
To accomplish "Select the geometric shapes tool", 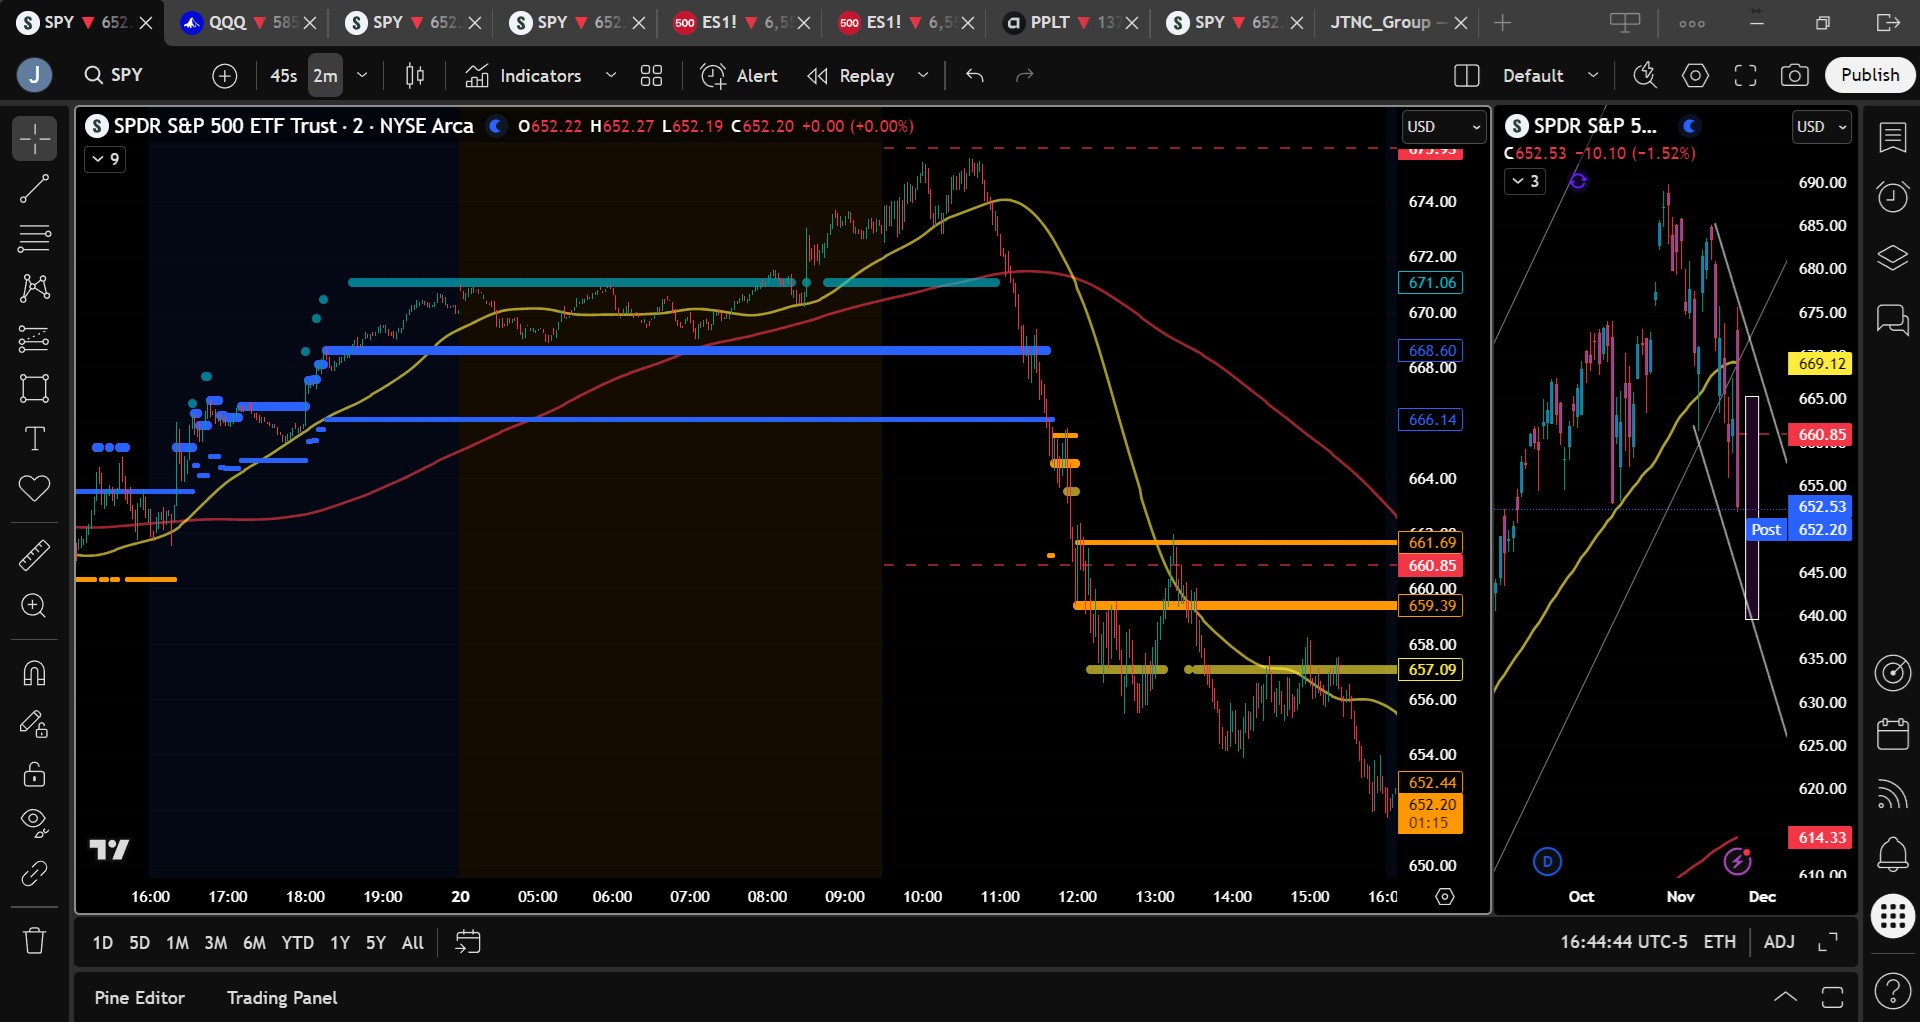I will click(x=34, y=388).
